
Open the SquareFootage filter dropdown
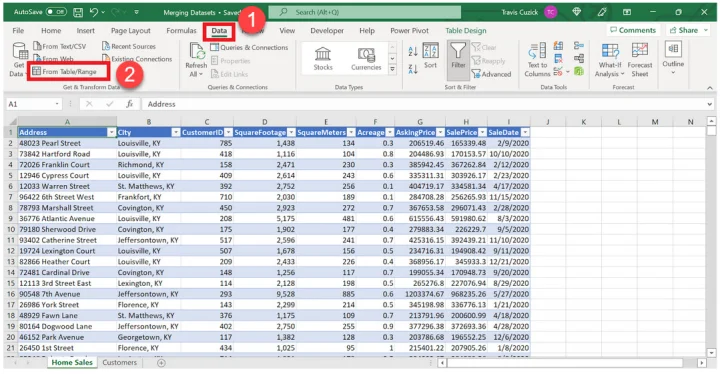click(x=291, y=132)
